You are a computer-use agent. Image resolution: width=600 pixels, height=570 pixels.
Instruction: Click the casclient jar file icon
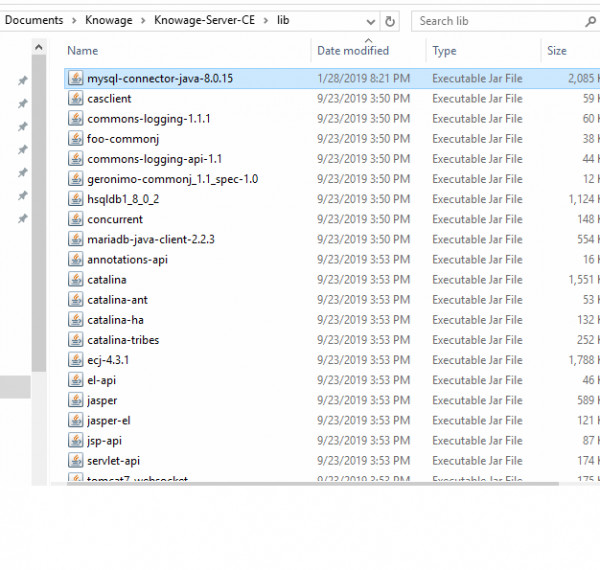tap(76, 99)
